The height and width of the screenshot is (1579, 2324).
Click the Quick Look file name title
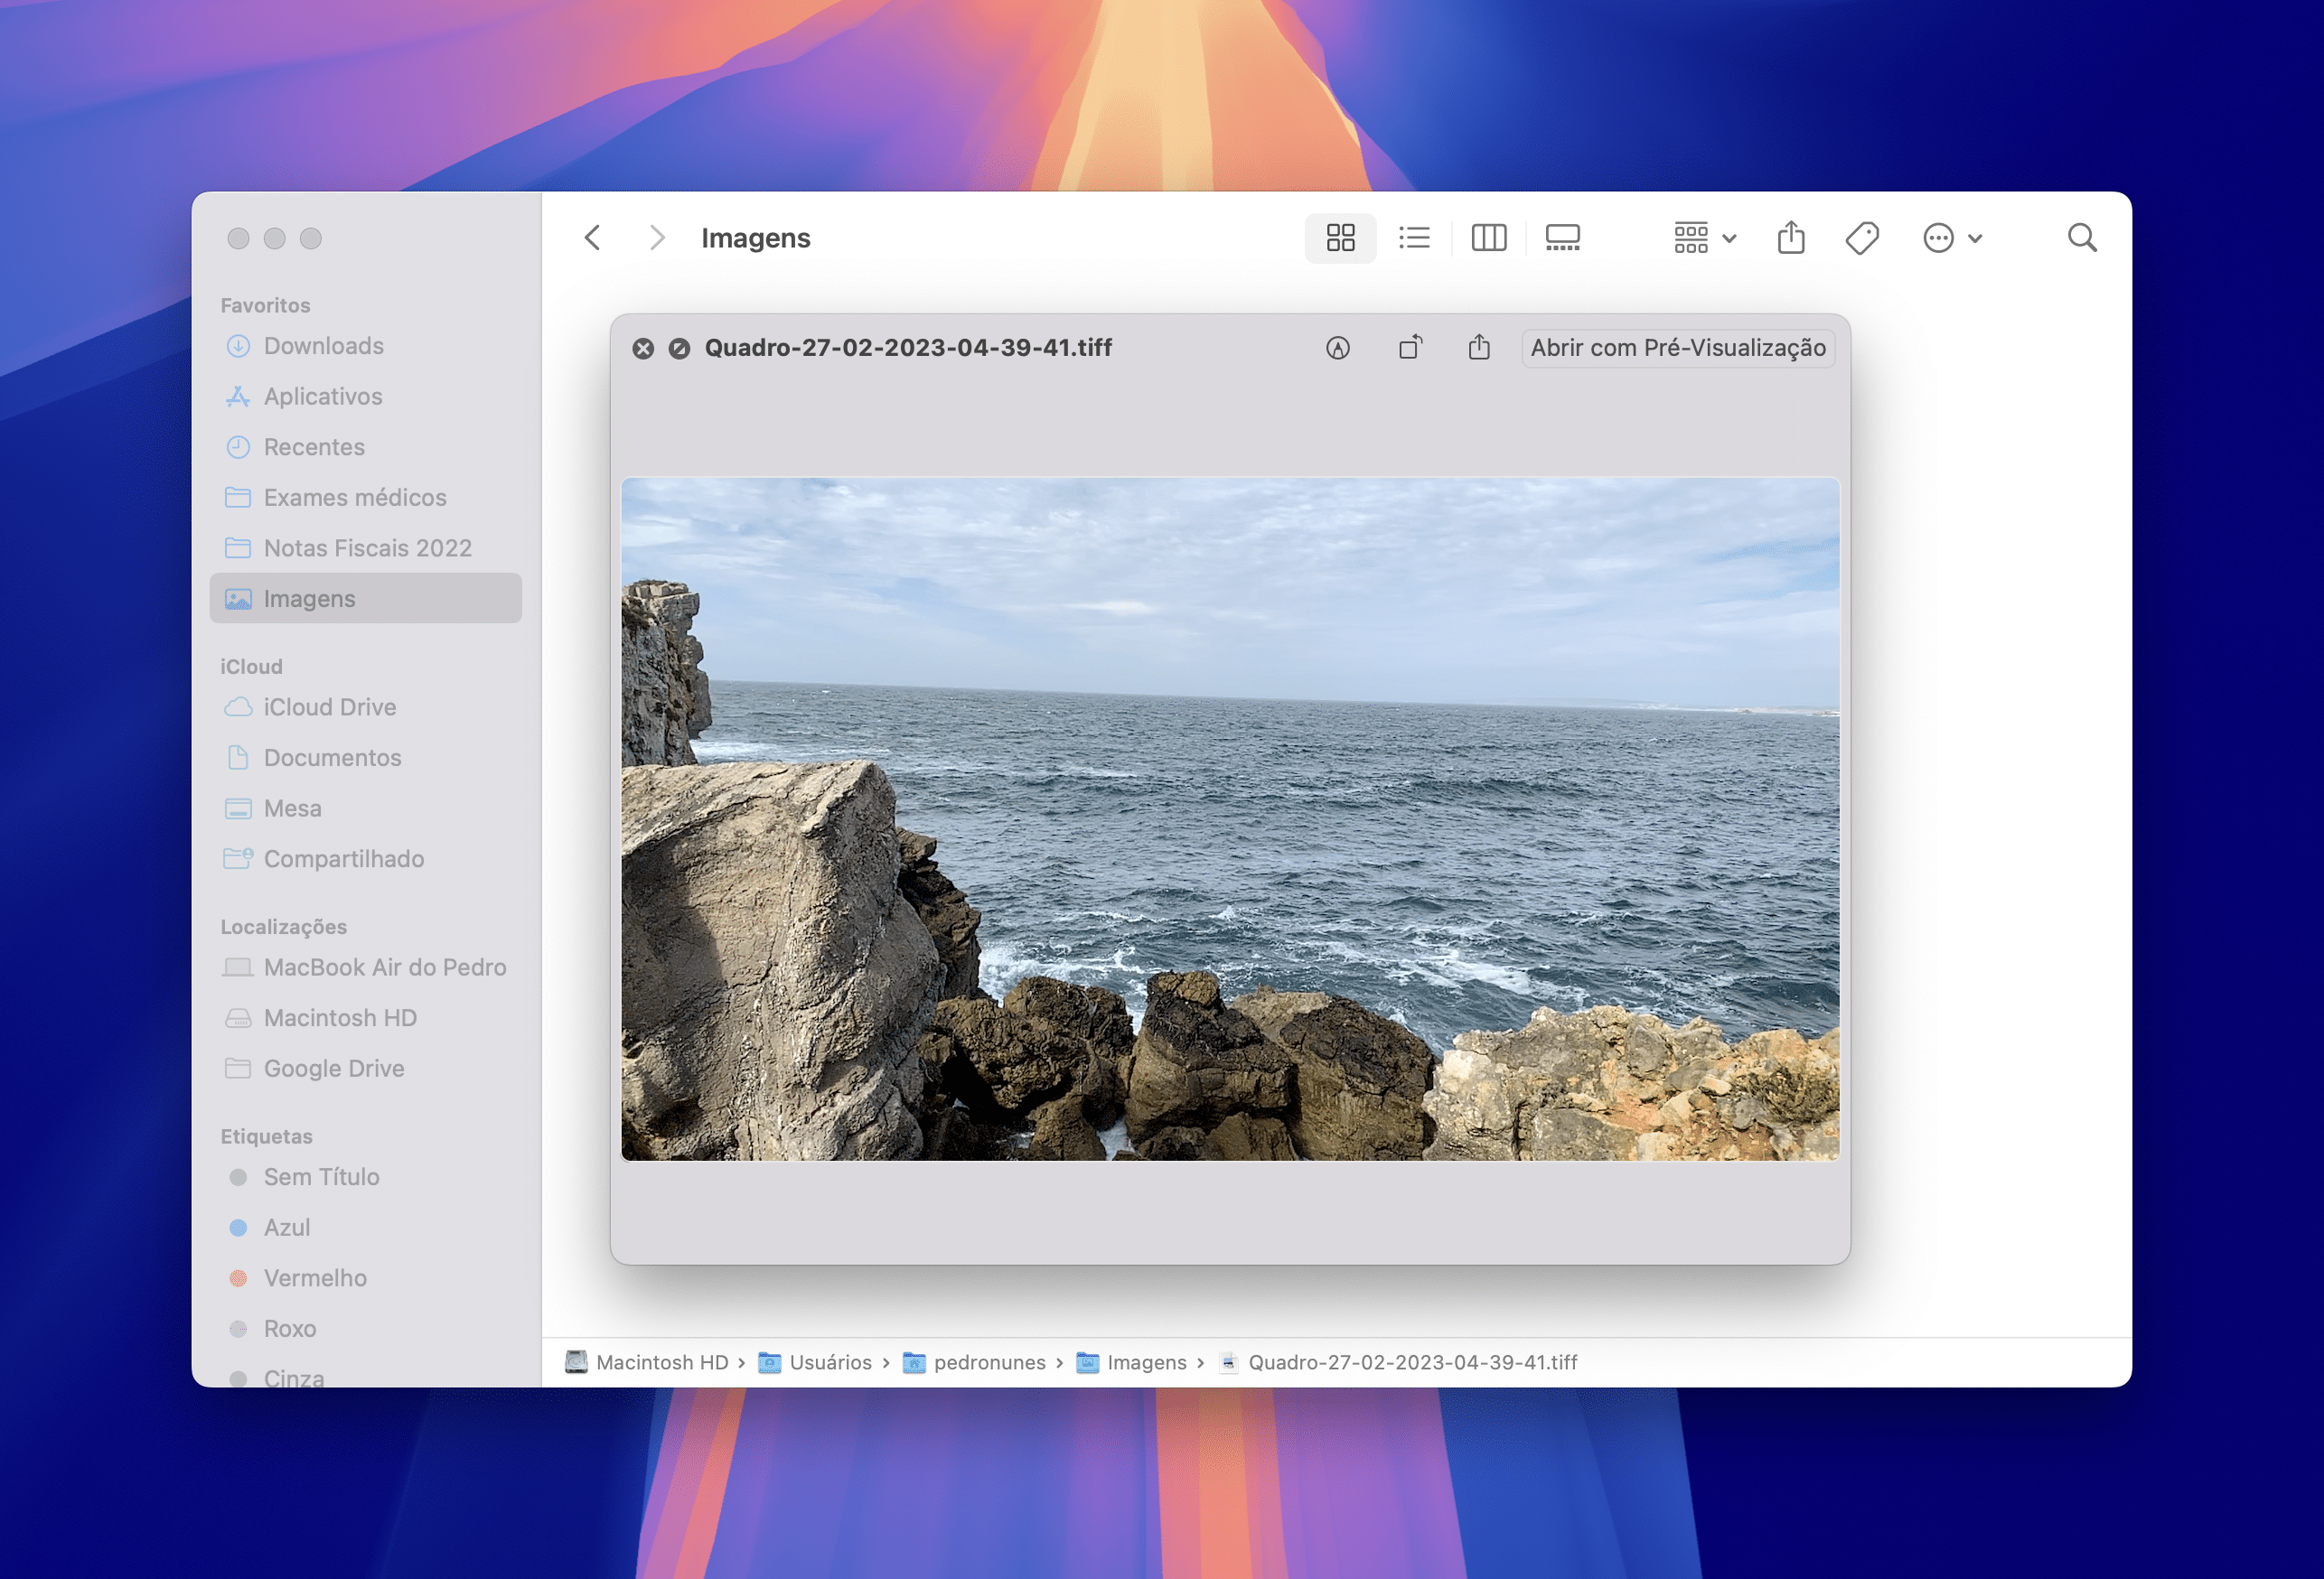pos(908,348)
